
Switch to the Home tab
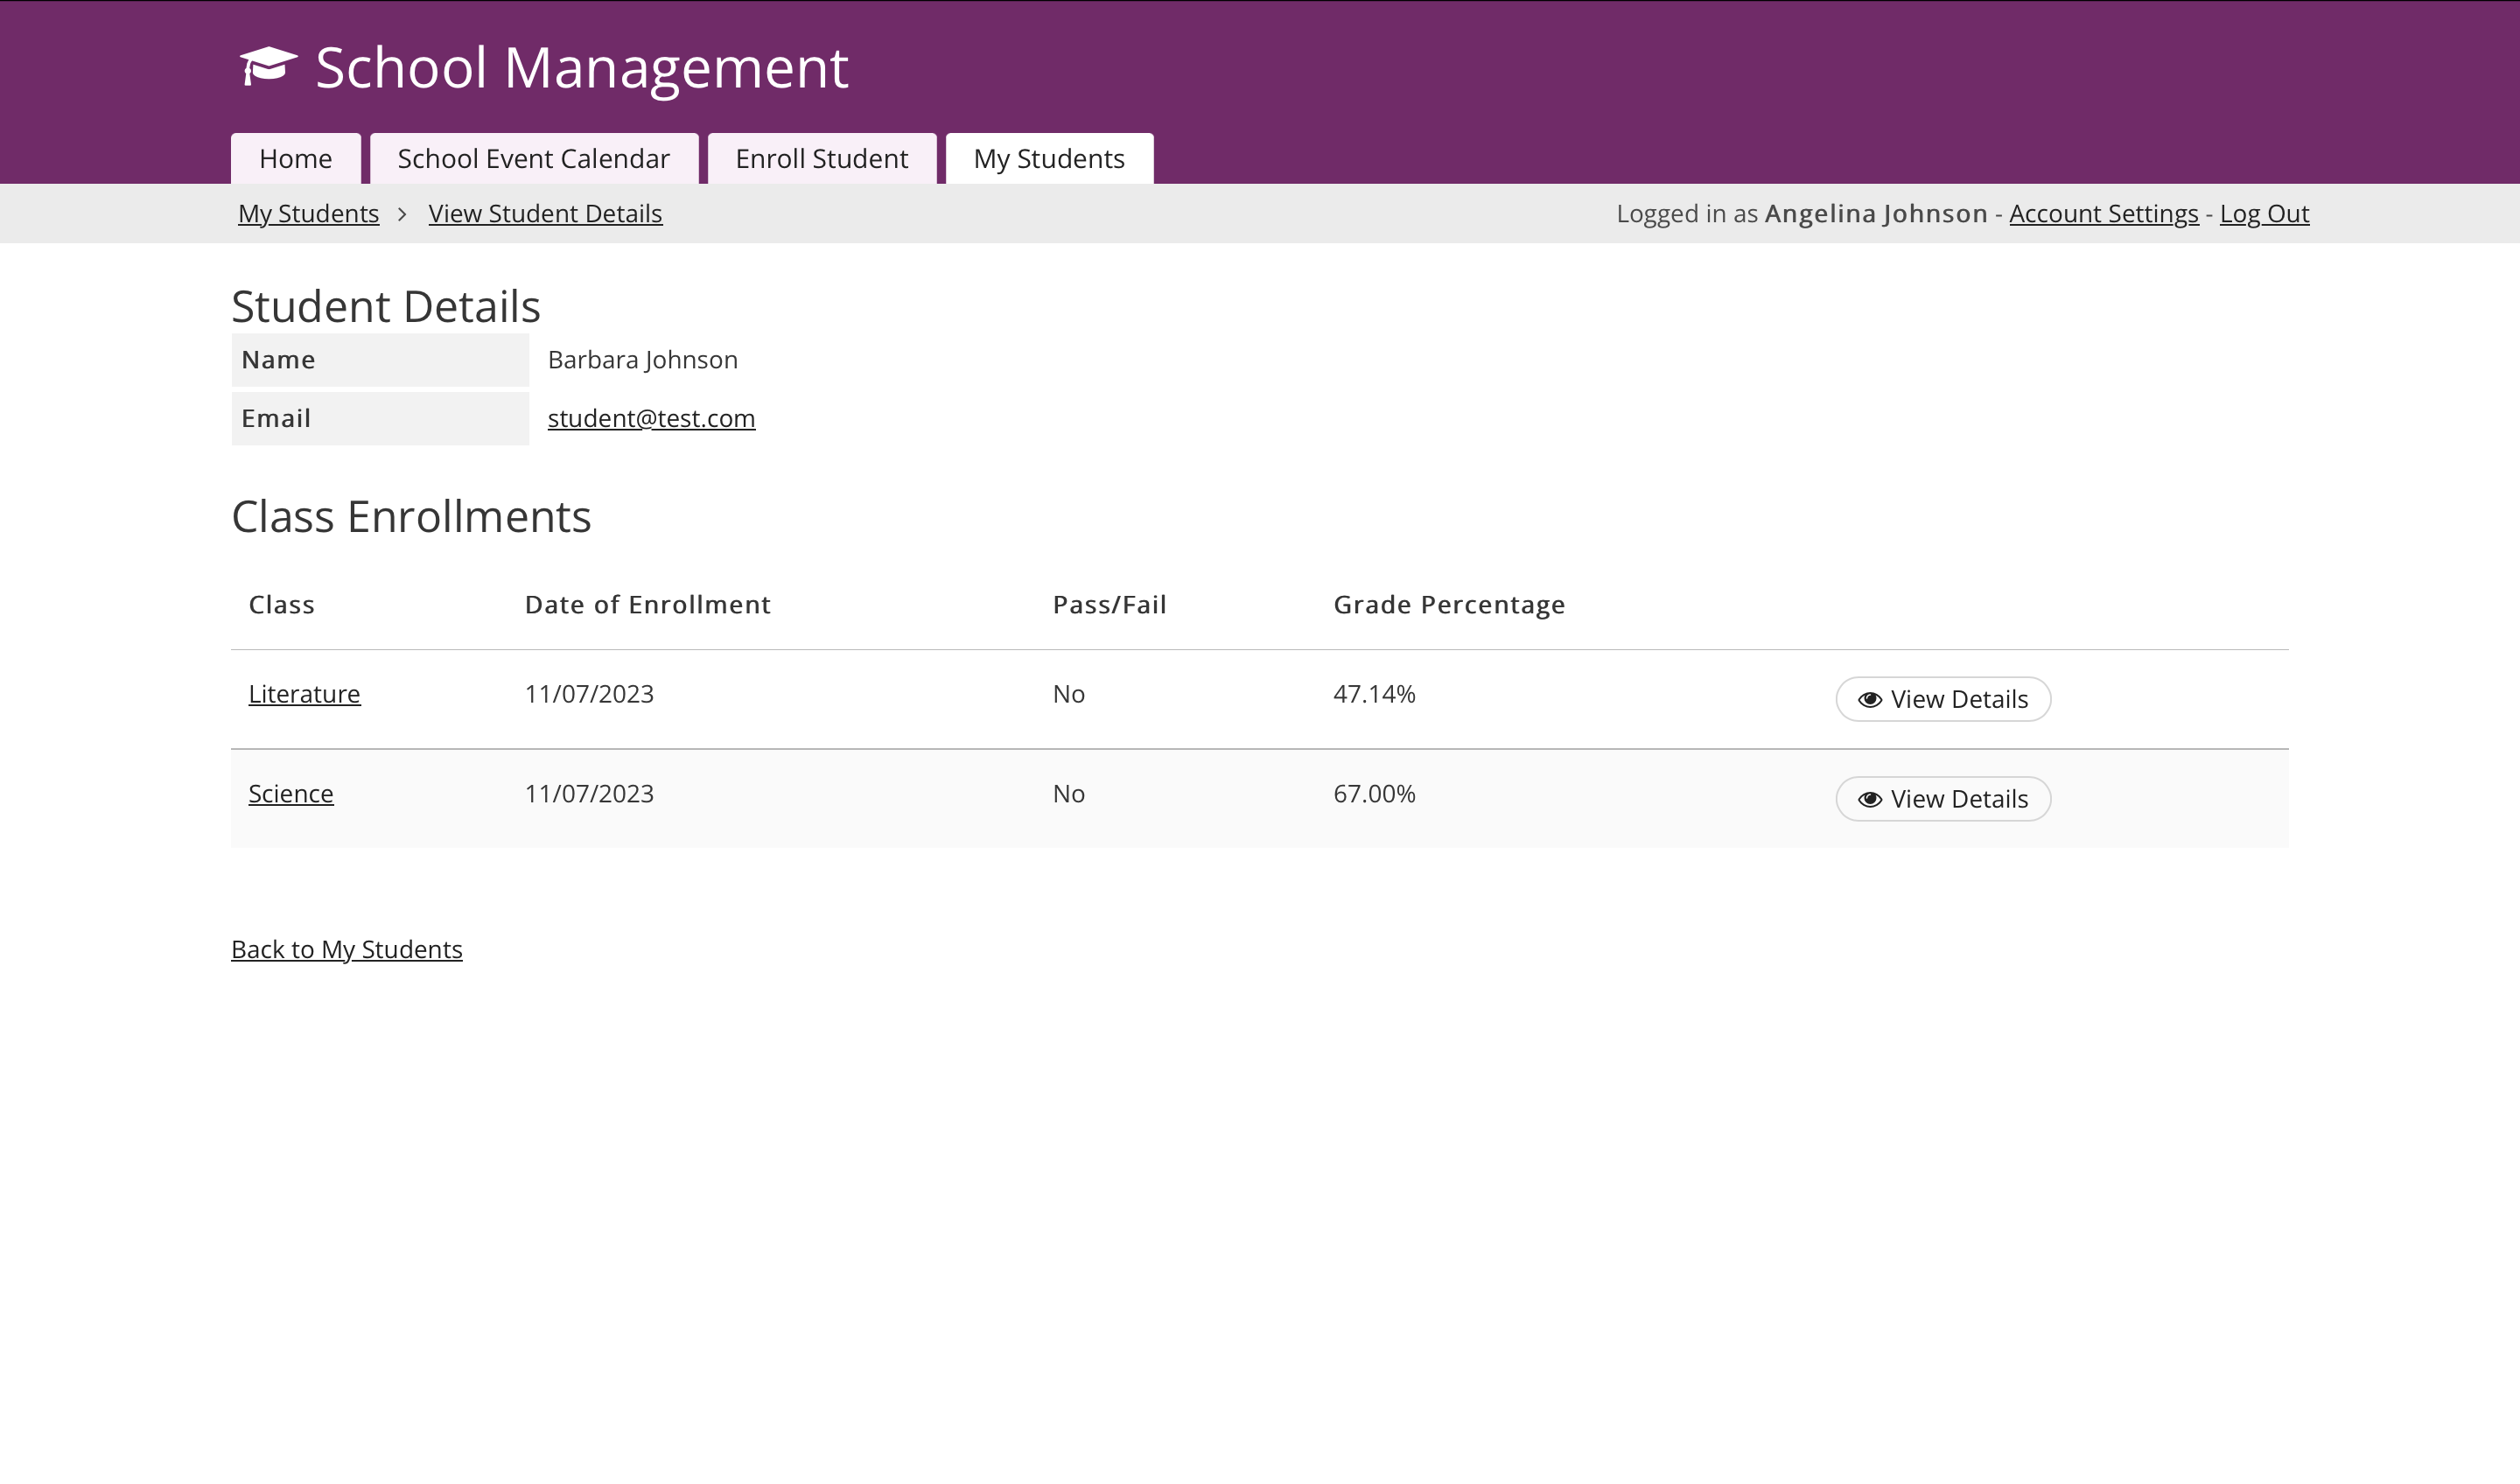click(295, 158)
